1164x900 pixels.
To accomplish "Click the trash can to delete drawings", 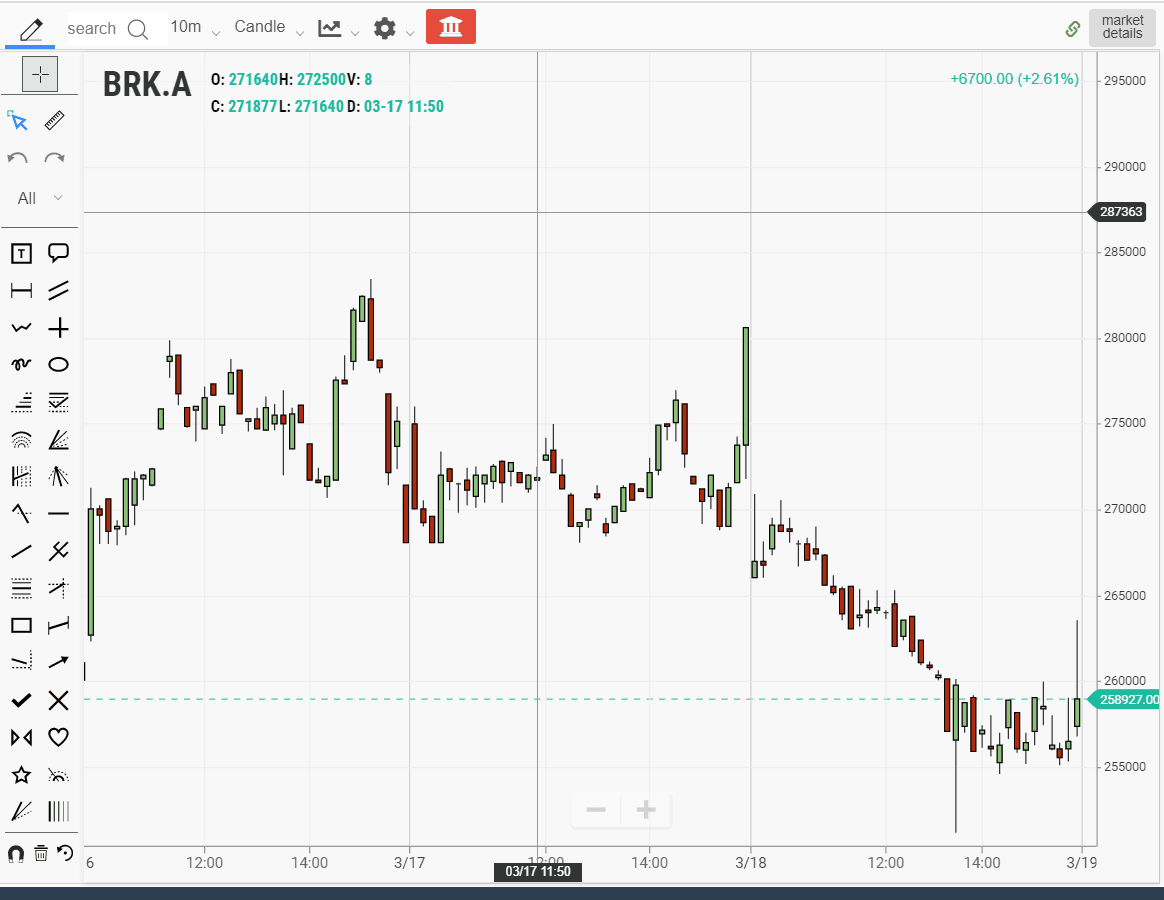I will click(x=41, y=853).
